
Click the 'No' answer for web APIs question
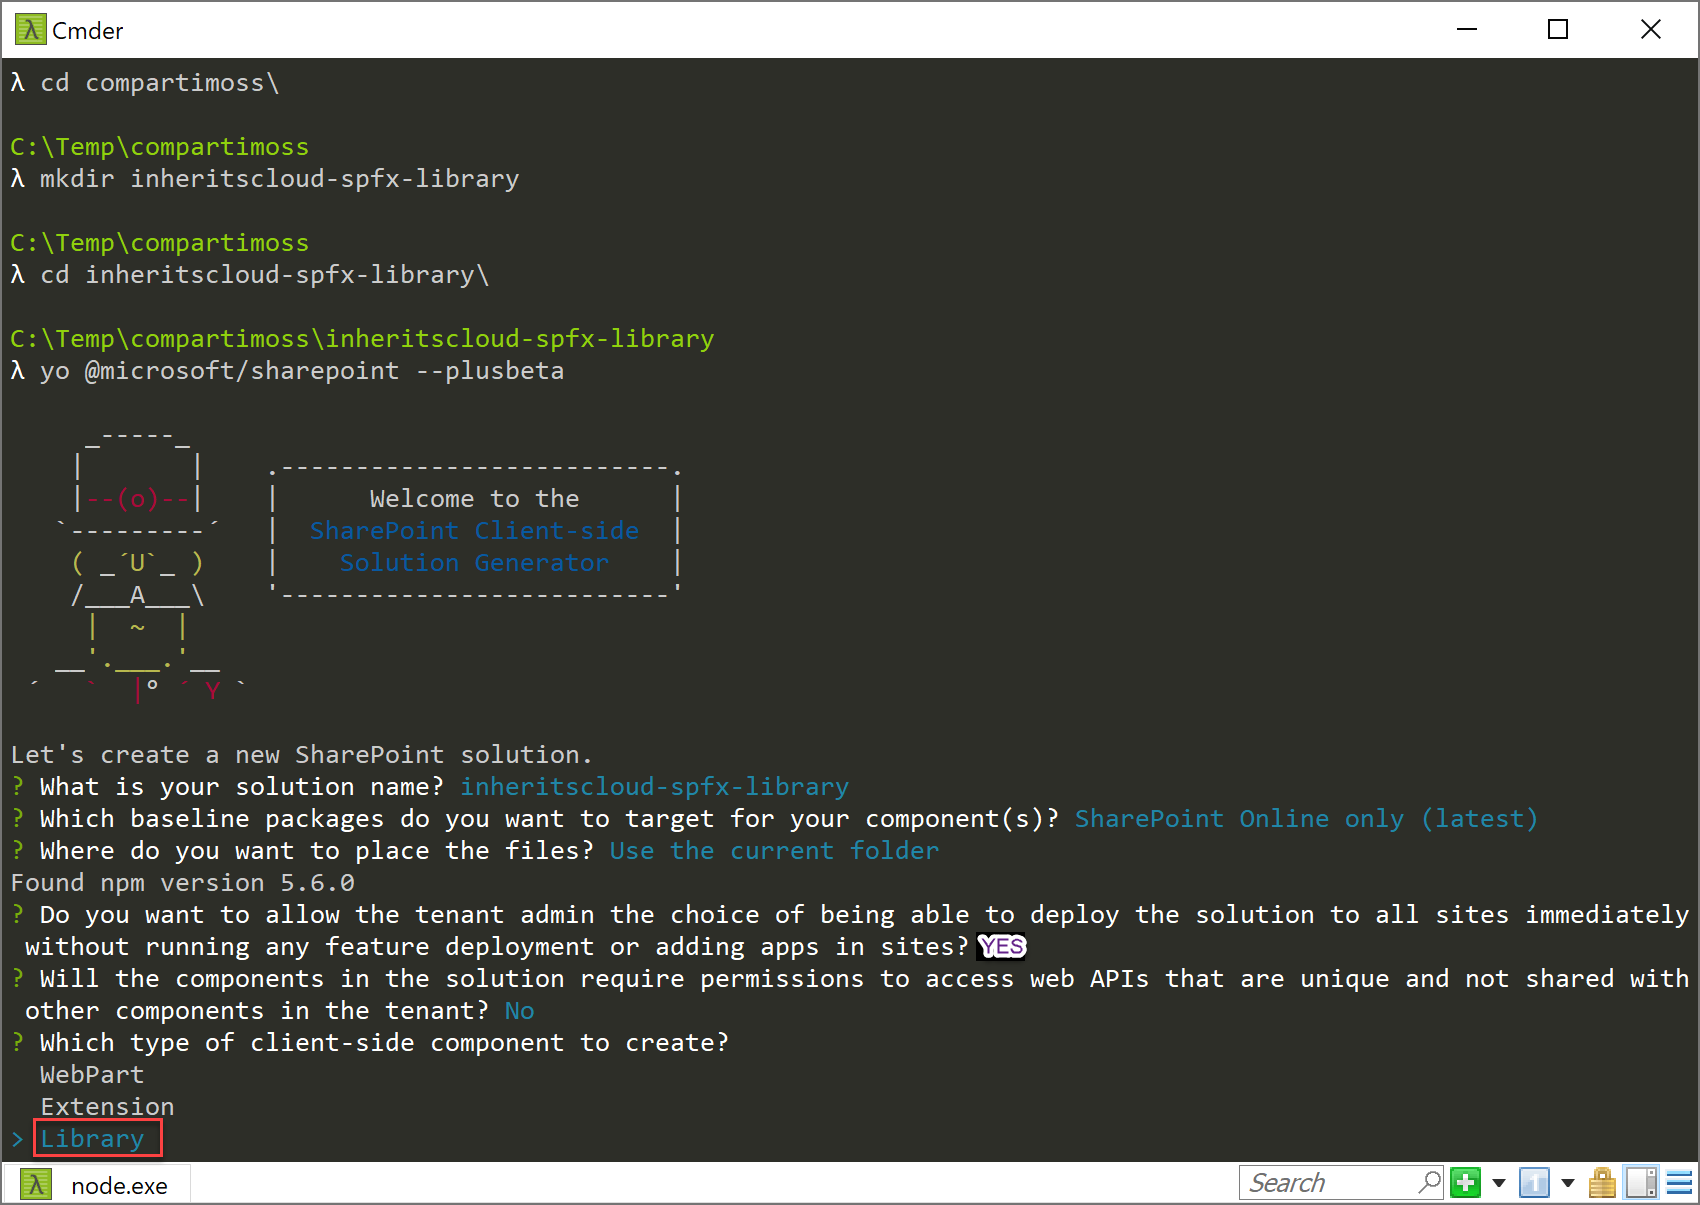[519, 1011]
